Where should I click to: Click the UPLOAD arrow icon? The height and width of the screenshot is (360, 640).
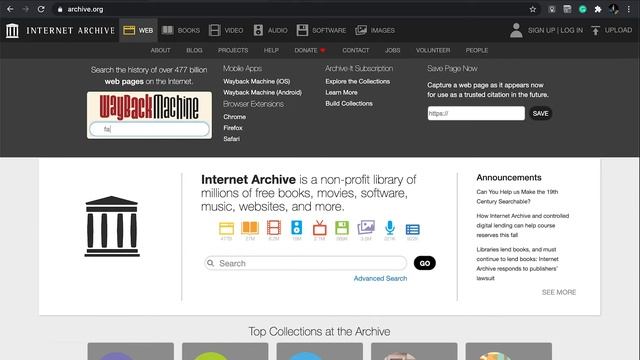point(596,30)
